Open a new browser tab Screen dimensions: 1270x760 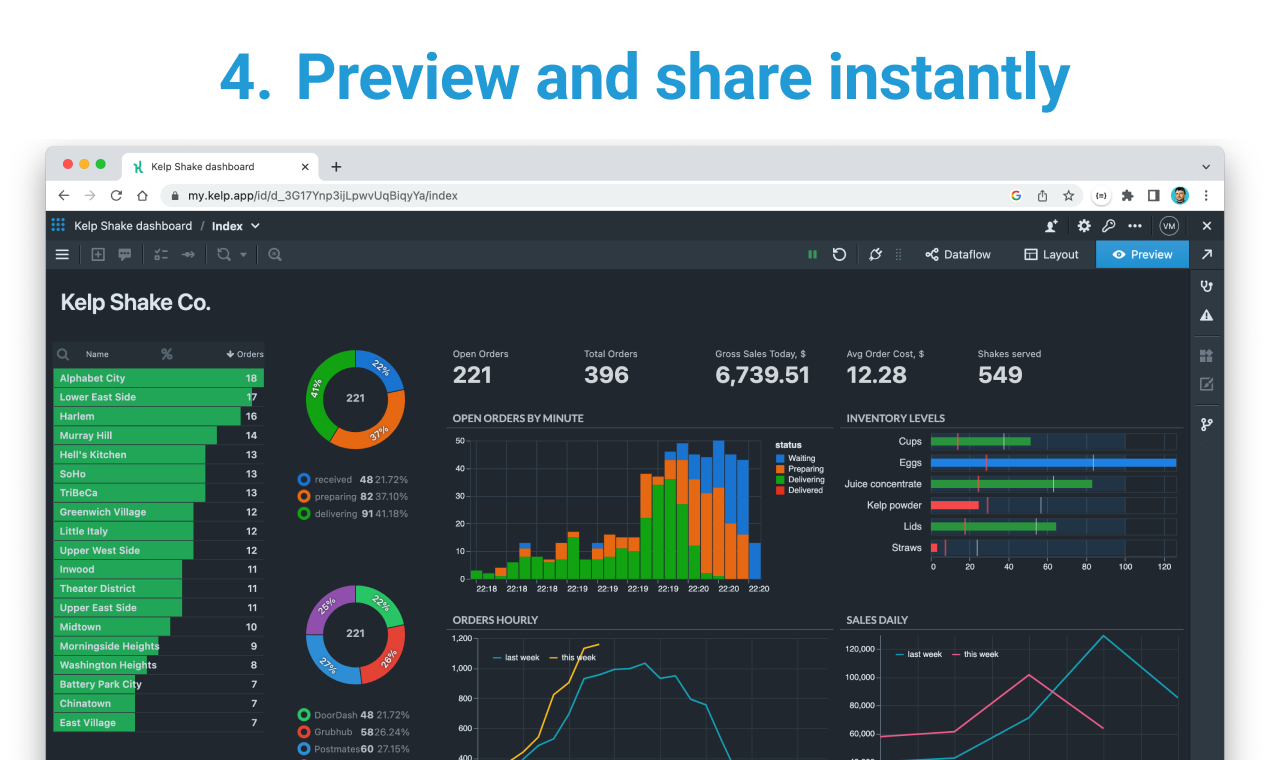pos(336,167)
